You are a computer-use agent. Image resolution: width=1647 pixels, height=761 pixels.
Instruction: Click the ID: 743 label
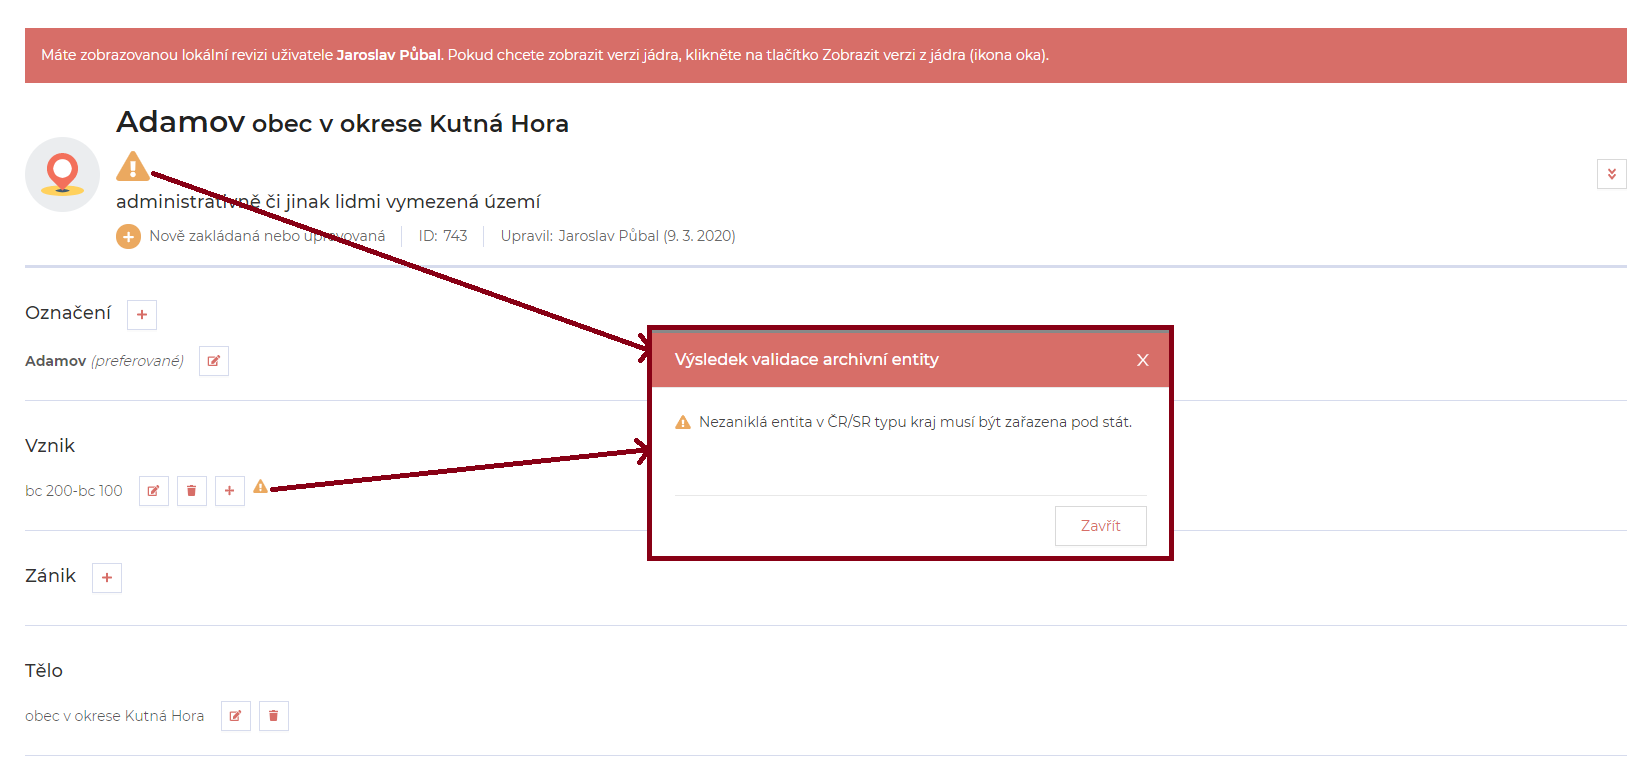(443, 236)
